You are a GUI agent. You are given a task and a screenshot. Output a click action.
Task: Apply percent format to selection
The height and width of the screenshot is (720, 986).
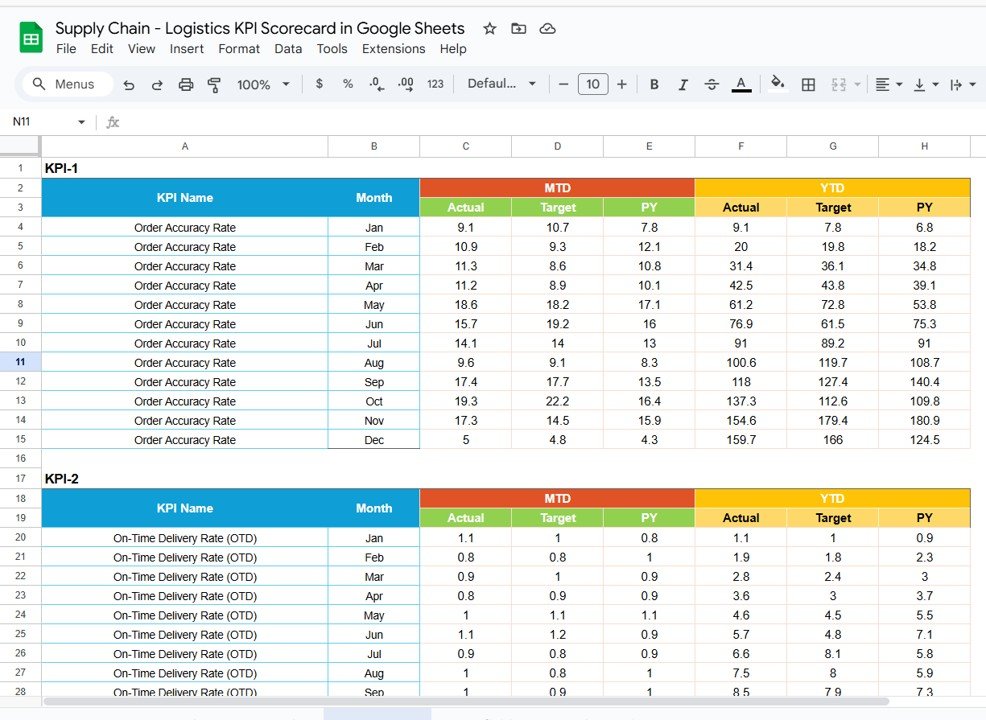pyautogui.click(x=347, y=84)
